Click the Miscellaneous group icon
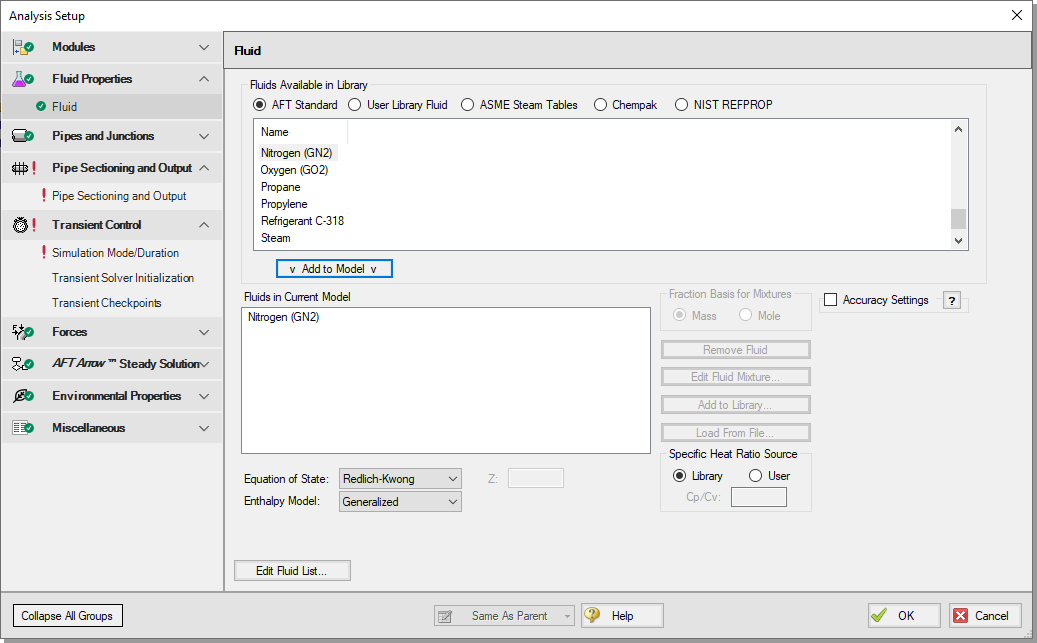The height and width of the screenshot is (643, 1037). pos(23,428)
